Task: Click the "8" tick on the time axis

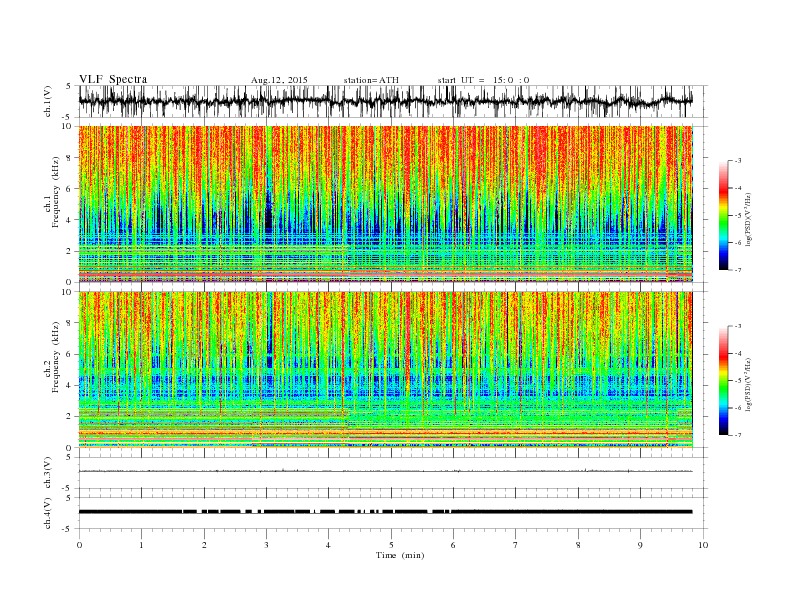Action: coord(578,545)
